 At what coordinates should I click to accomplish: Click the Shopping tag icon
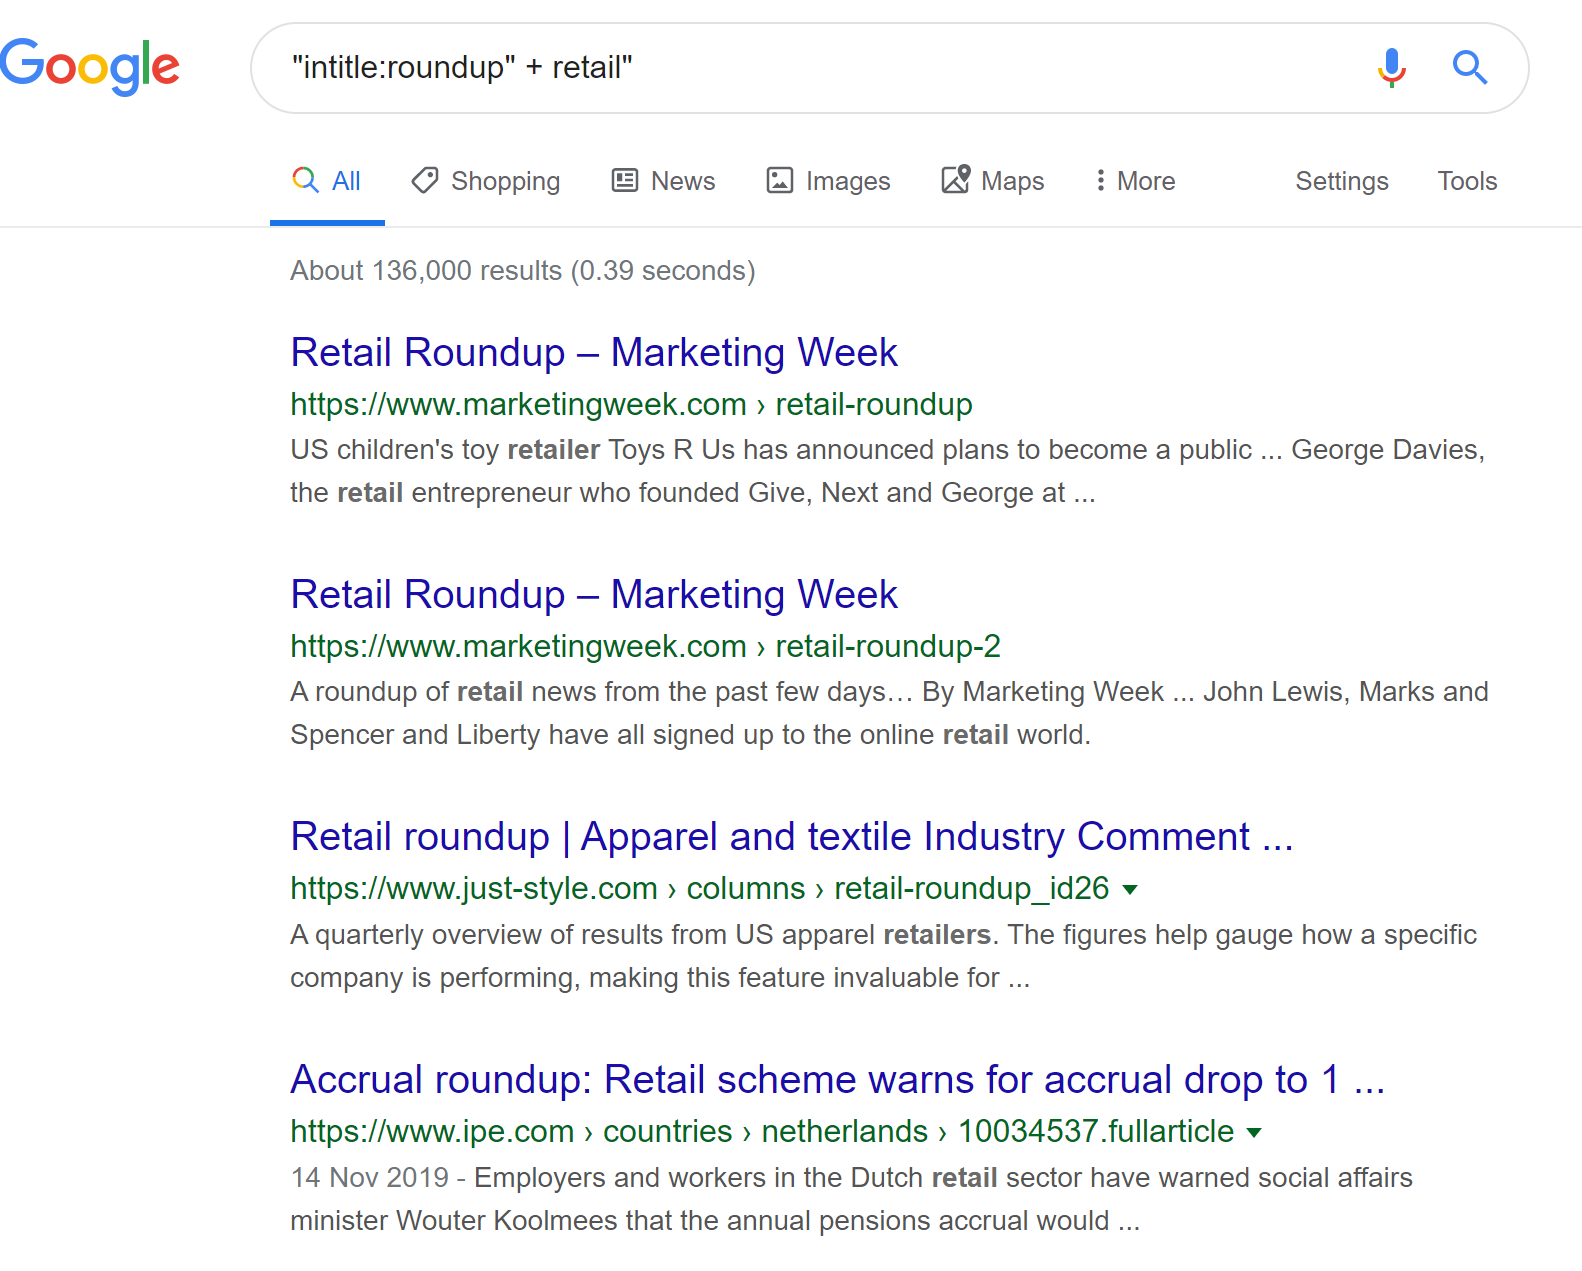pos(425,180)
